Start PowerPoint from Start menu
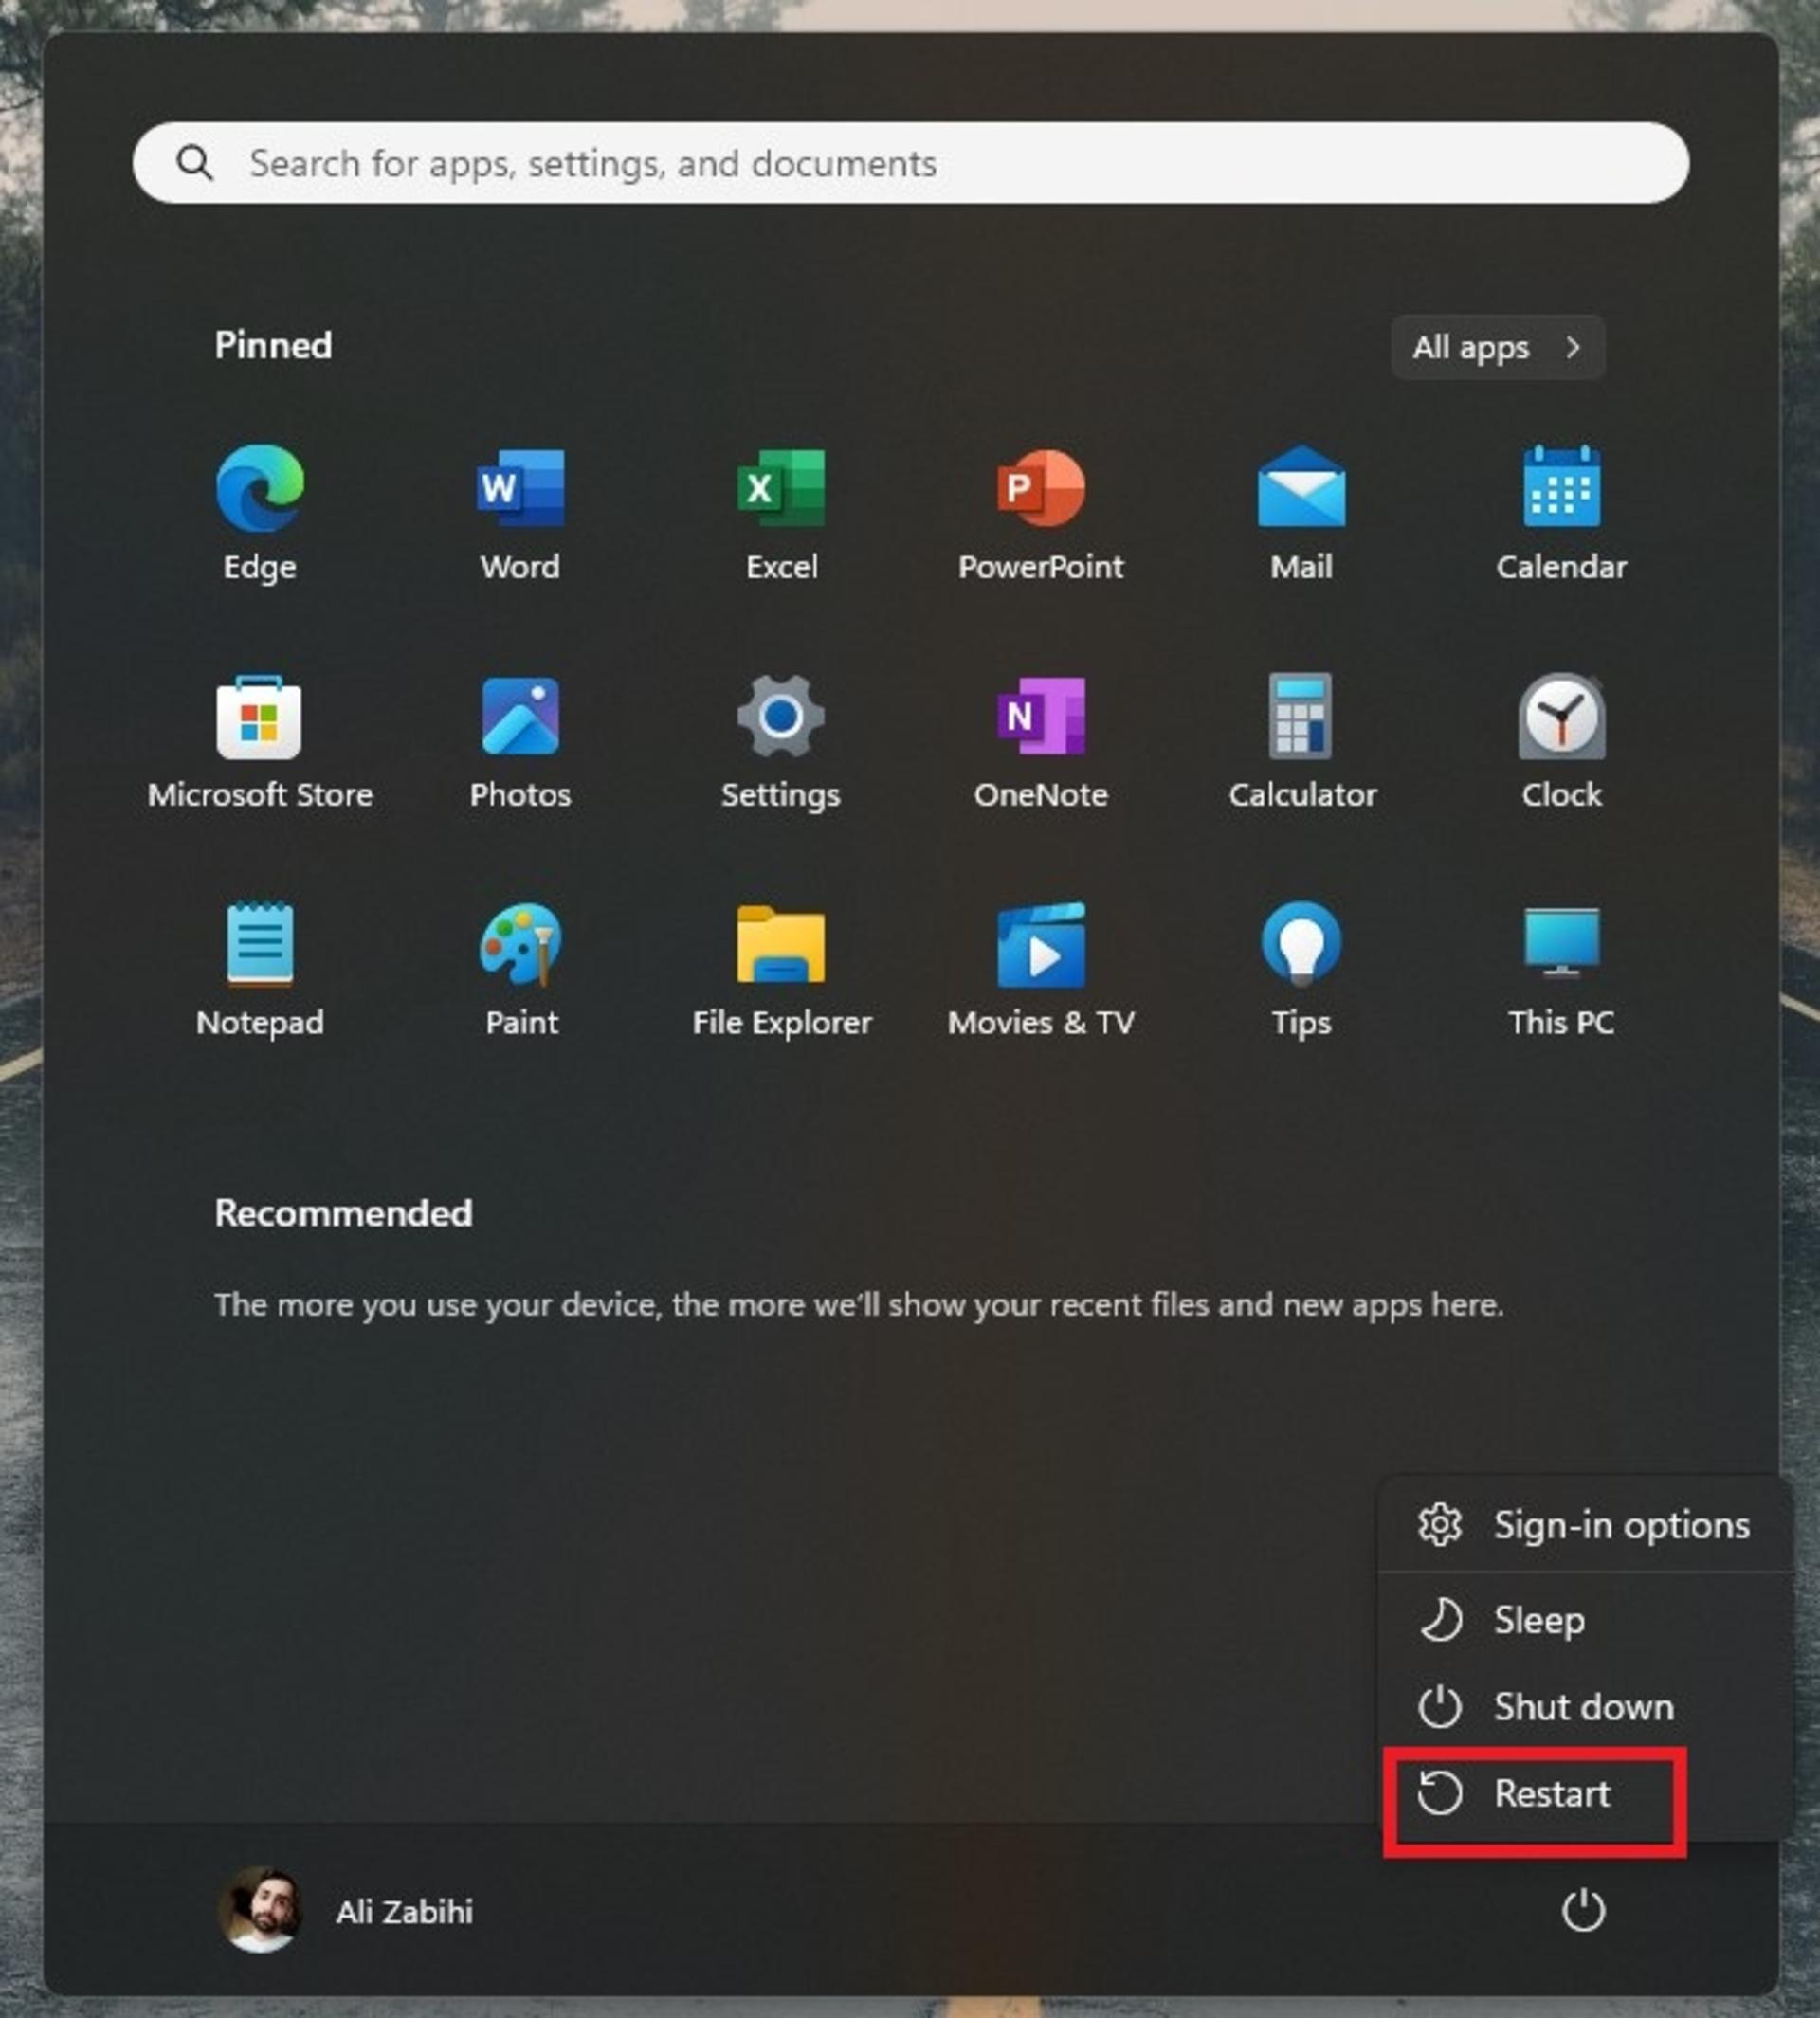Image resolution: width=1820 pixels, height=2018 pixels. tap(1041, 514)
